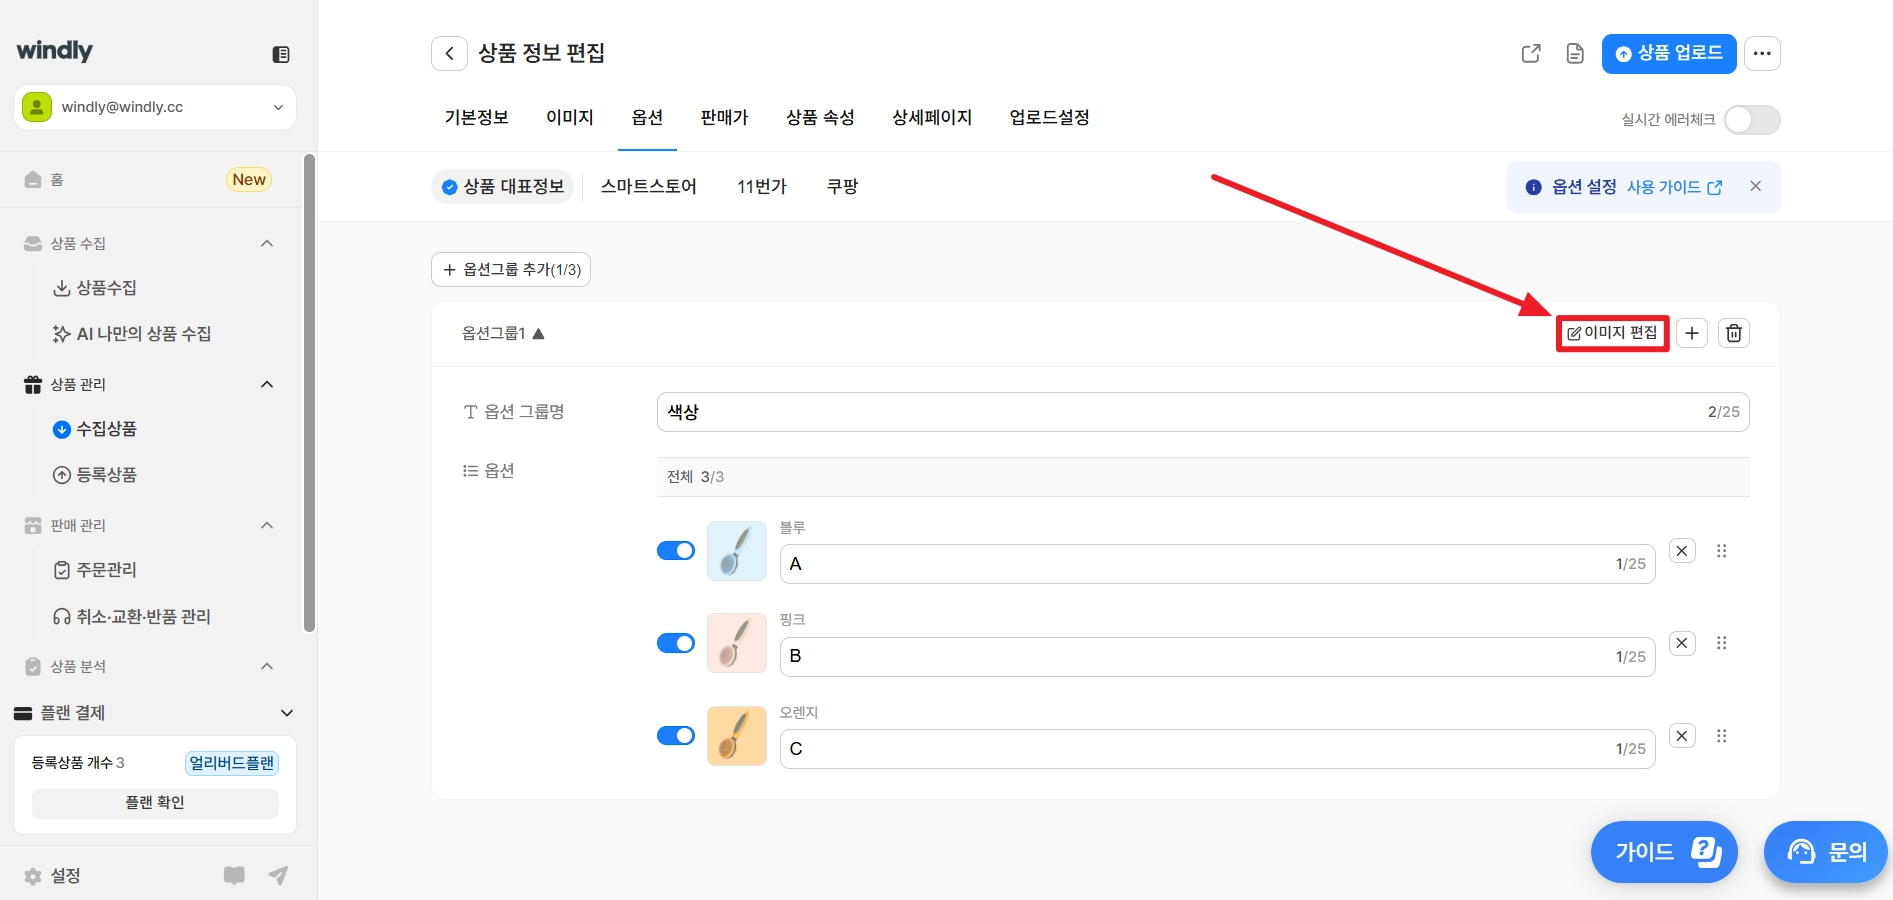Collapse 상품 관리 section
Screen dimensions: 1893x900
267,384
